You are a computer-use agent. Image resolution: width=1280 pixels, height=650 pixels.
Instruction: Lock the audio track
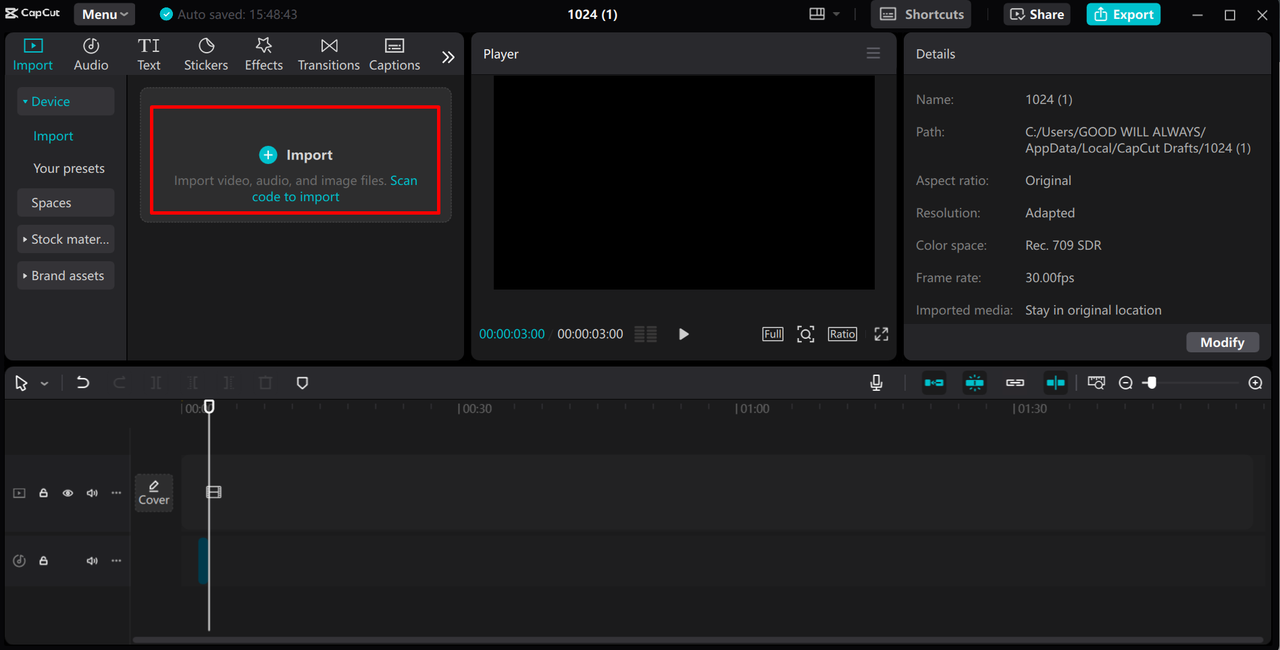[44, 561]
